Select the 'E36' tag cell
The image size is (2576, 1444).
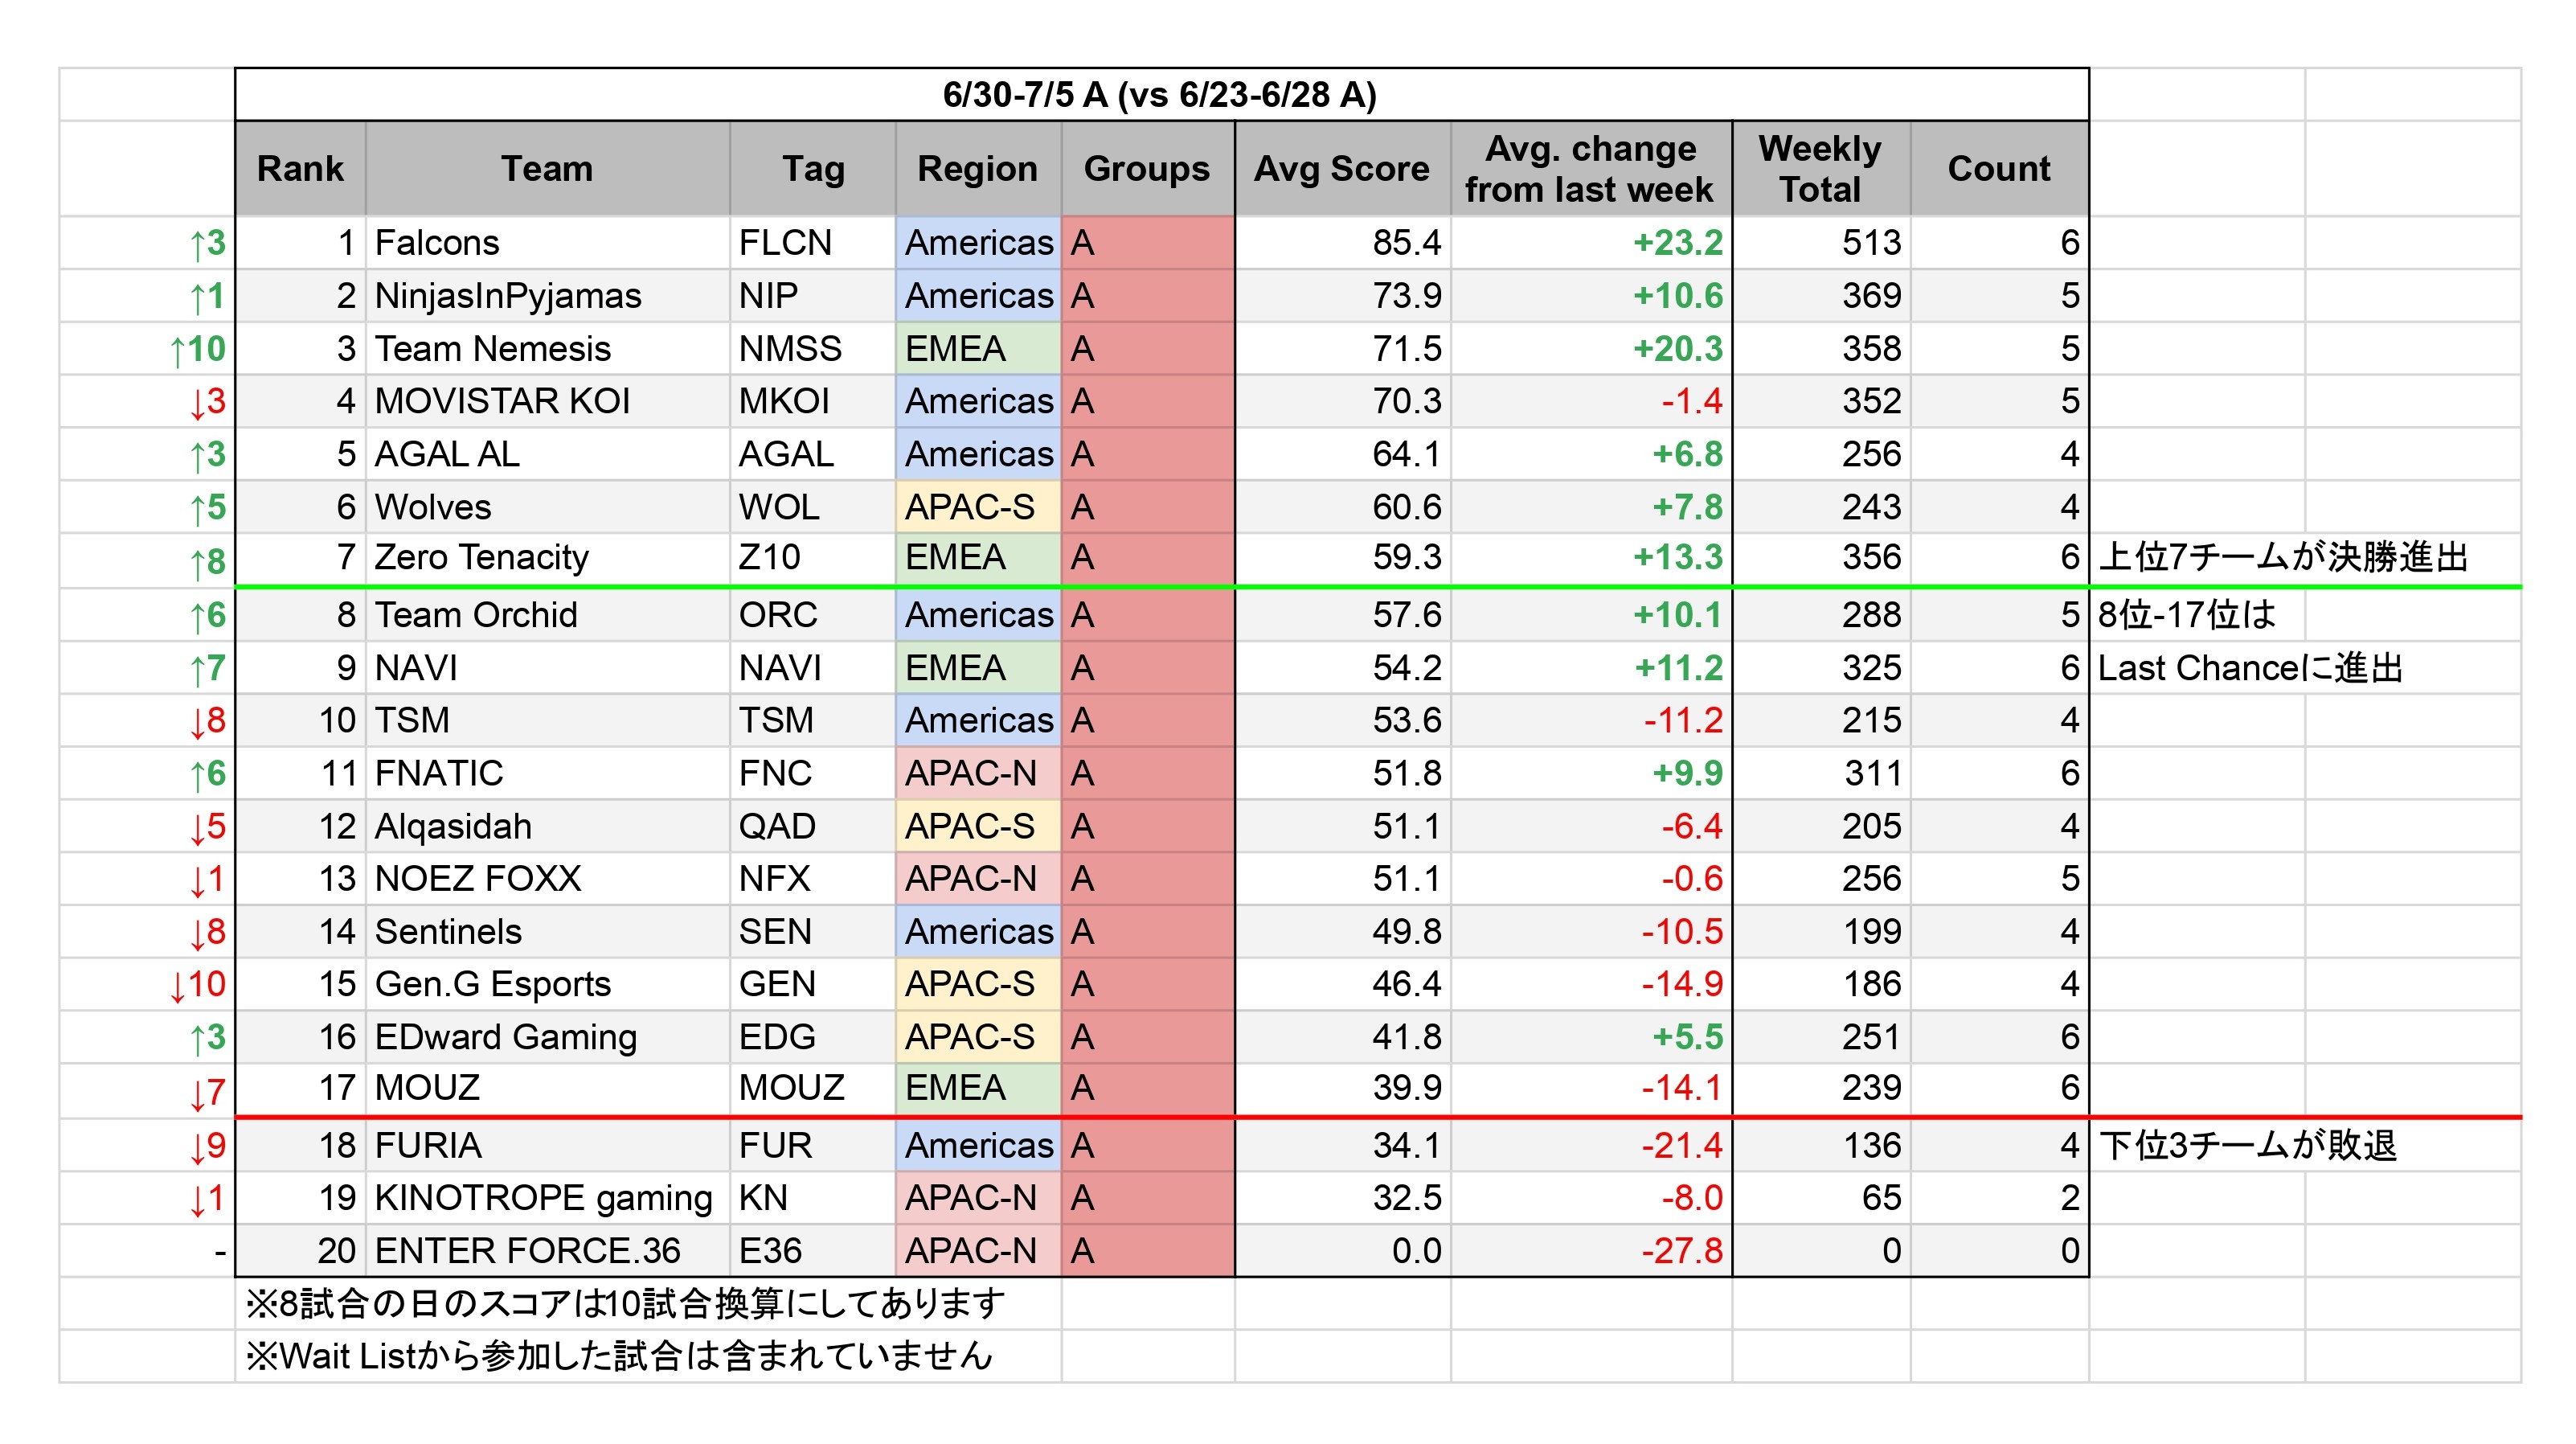point(813,1251)
